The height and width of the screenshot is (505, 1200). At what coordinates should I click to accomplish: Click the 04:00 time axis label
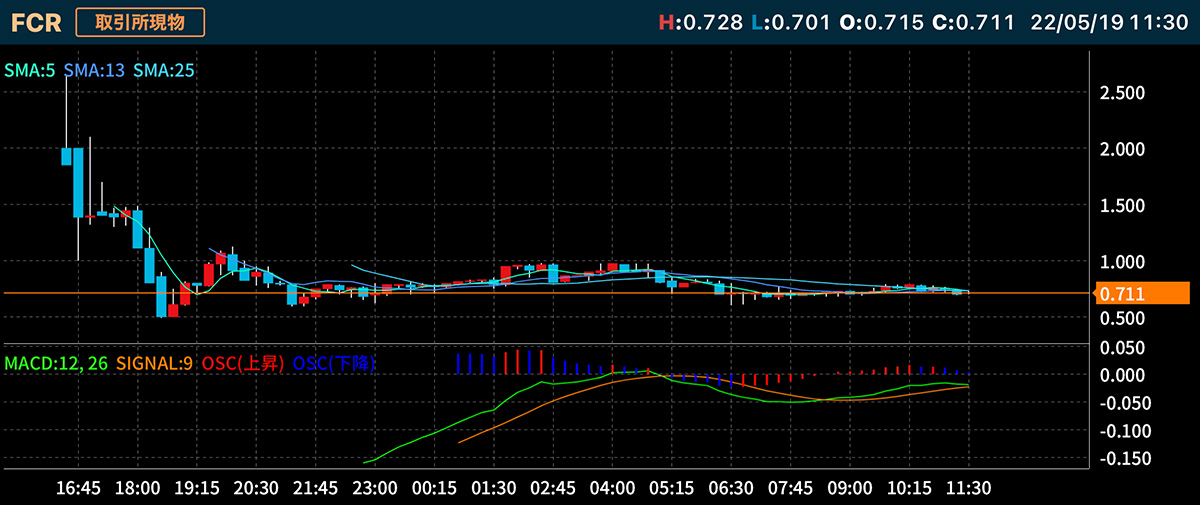pos(612,489)
